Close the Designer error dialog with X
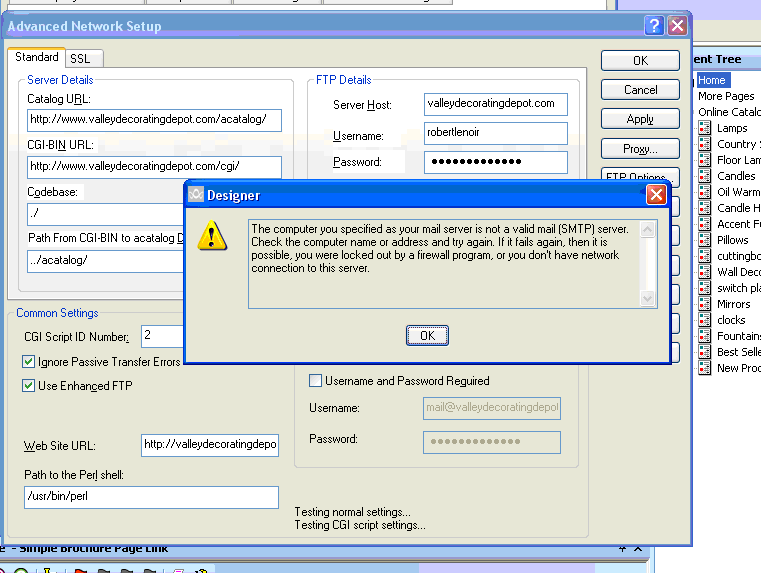The height and width of the screenshot is (573, 761). [656, 195]
